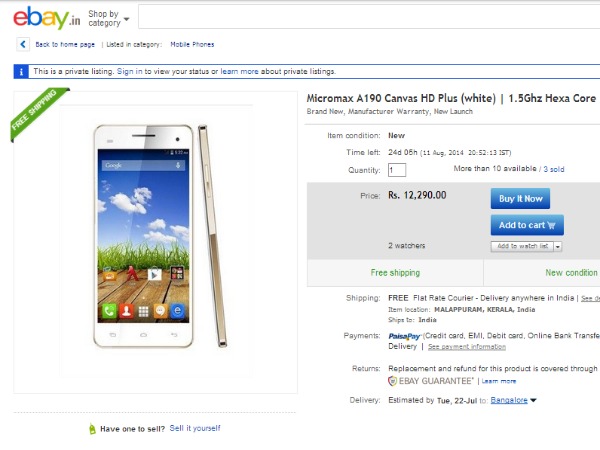
Task: Follow the learn more private listings link
Action: tap(240, 72)
